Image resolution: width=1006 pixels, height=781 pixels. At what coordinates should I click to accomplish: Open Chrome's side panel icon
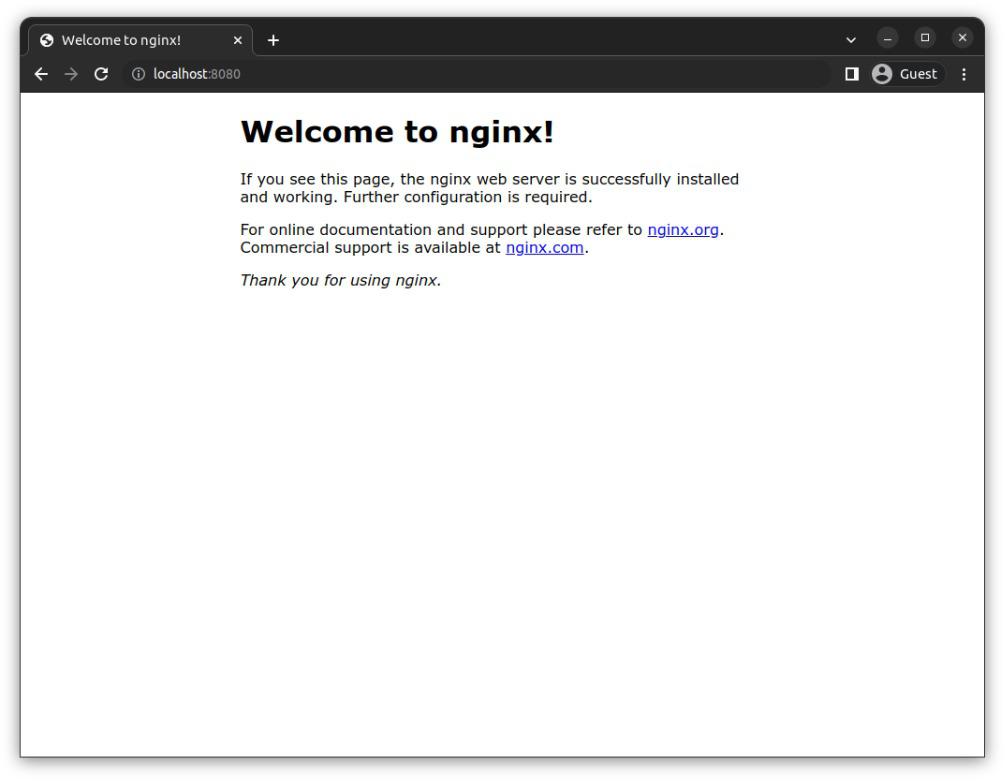[852, 73]
